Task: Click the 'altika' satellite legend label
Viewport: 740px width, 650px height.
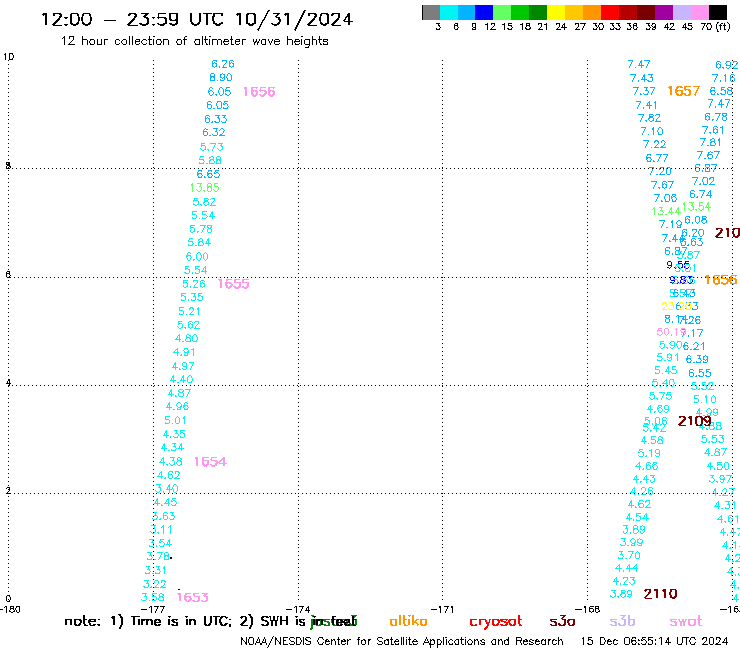Action: [x=408, y=621]
